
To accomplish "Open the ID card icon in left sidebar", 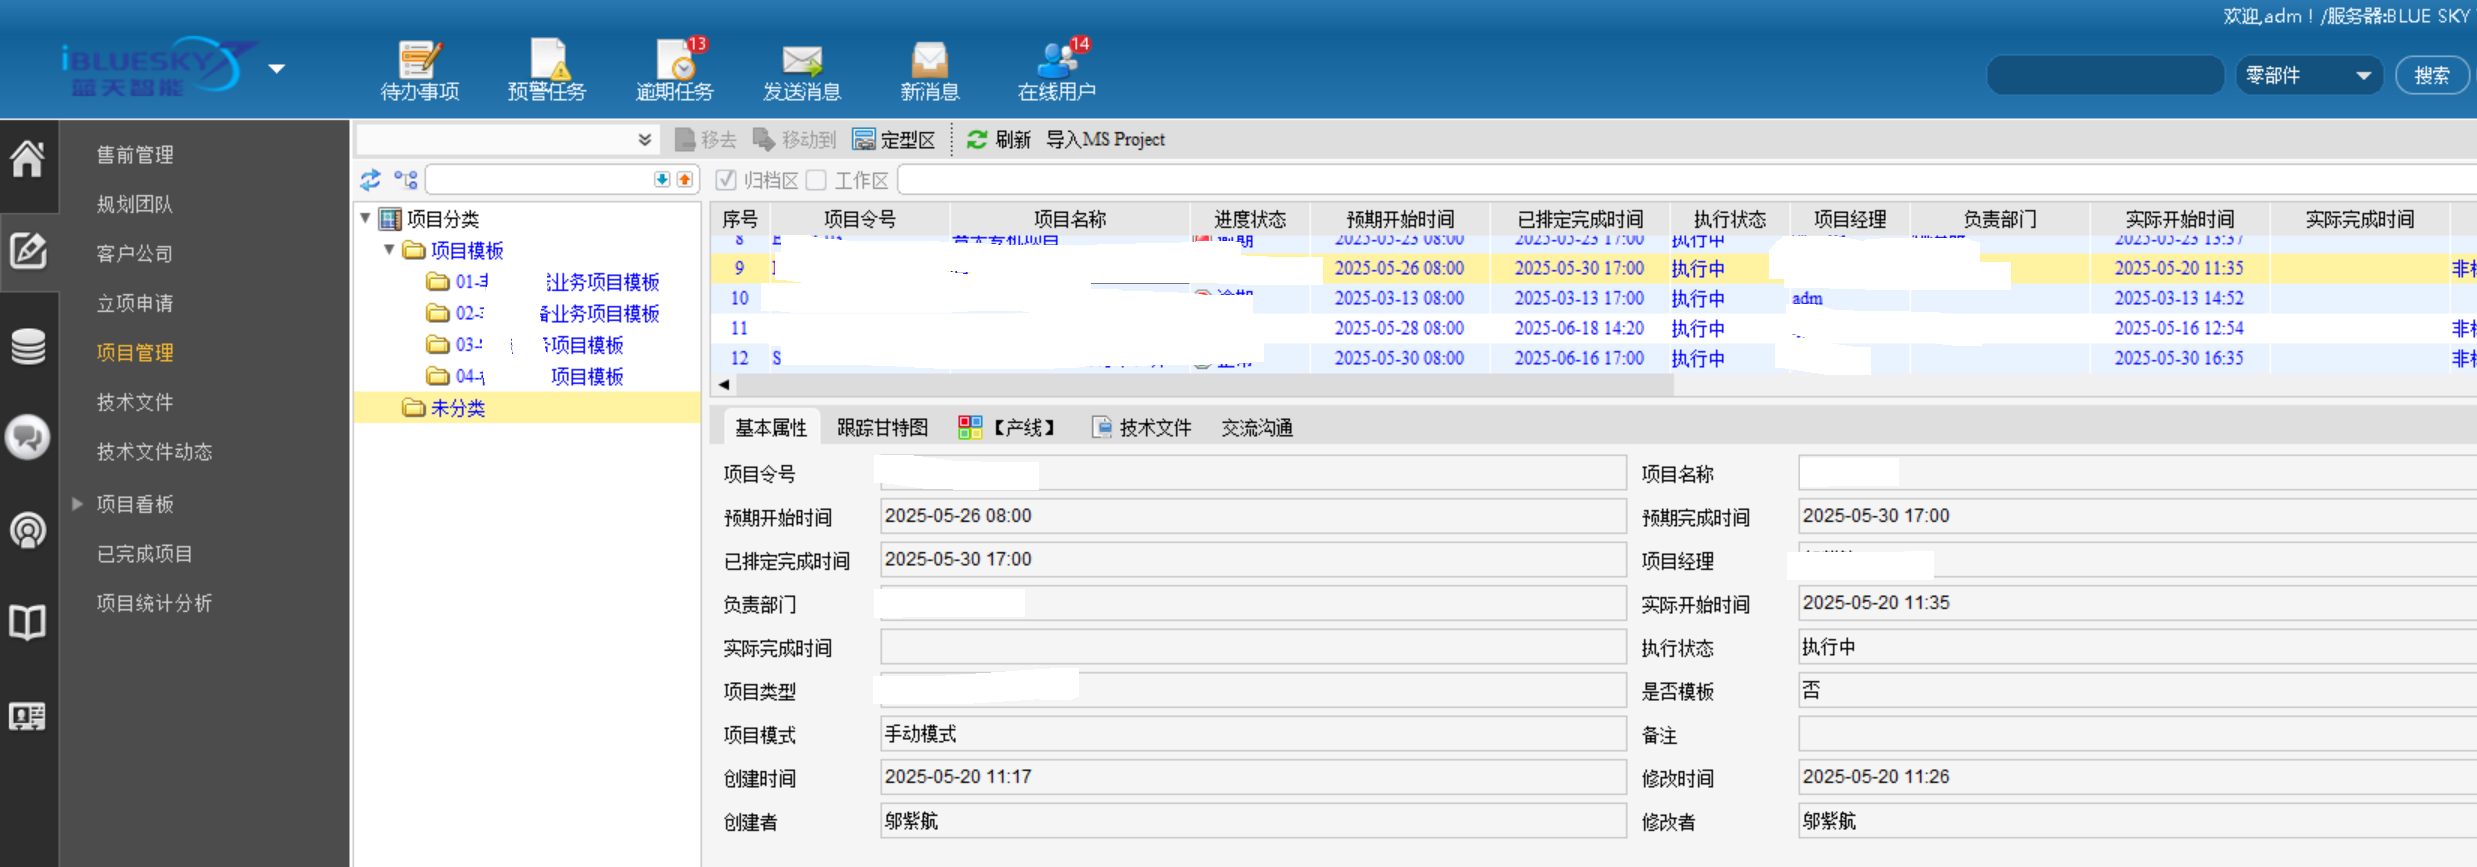I will coord(28,716).
